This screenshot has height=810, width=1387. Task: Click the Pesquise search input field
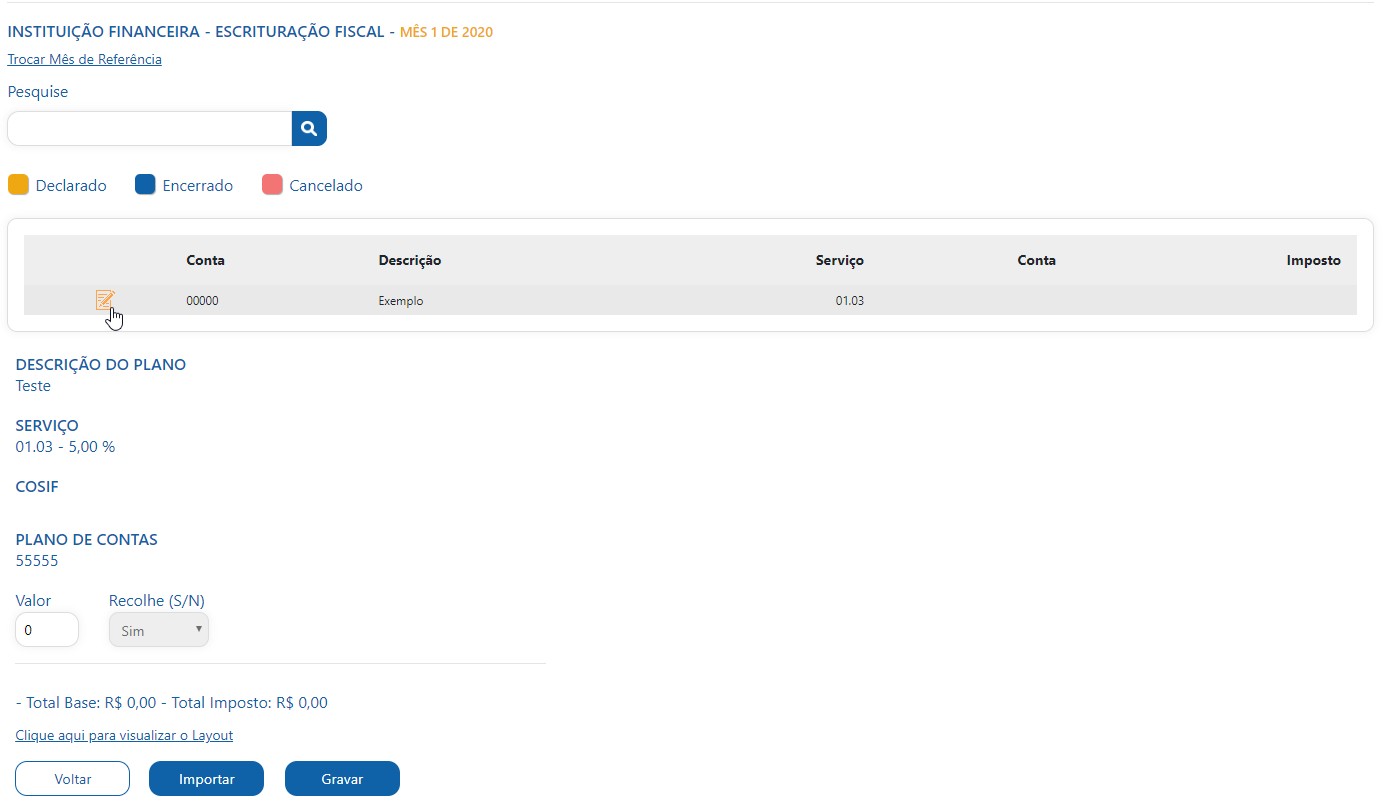(150, 128)
